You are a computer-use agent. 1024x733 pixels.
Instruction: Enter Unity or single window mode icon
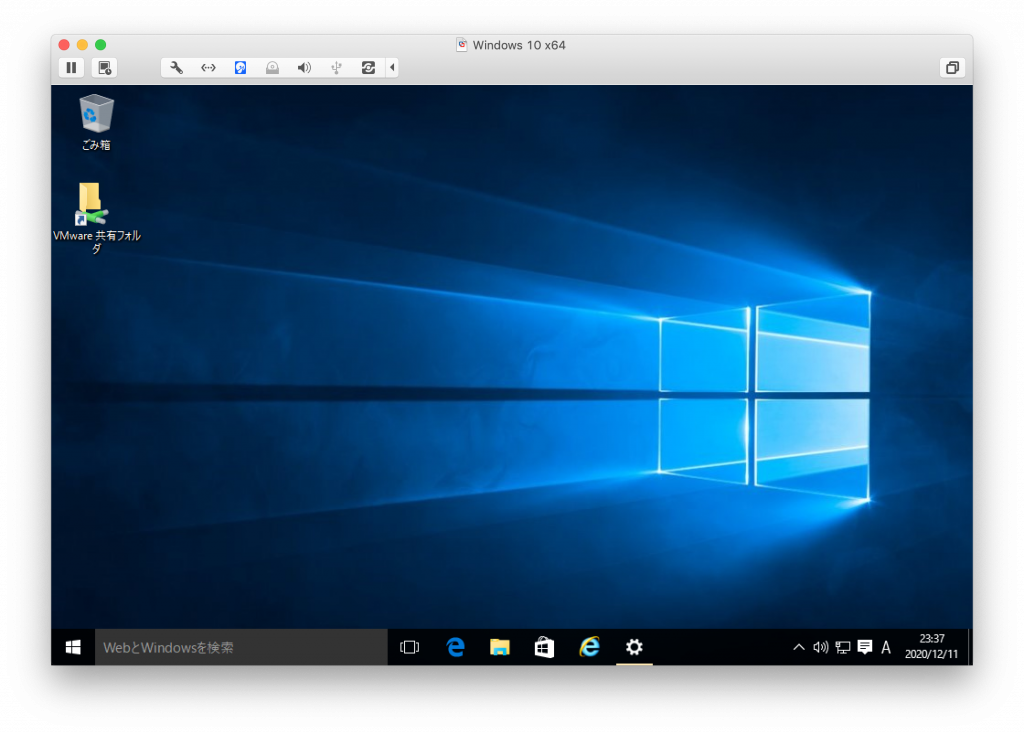[952, 67]
